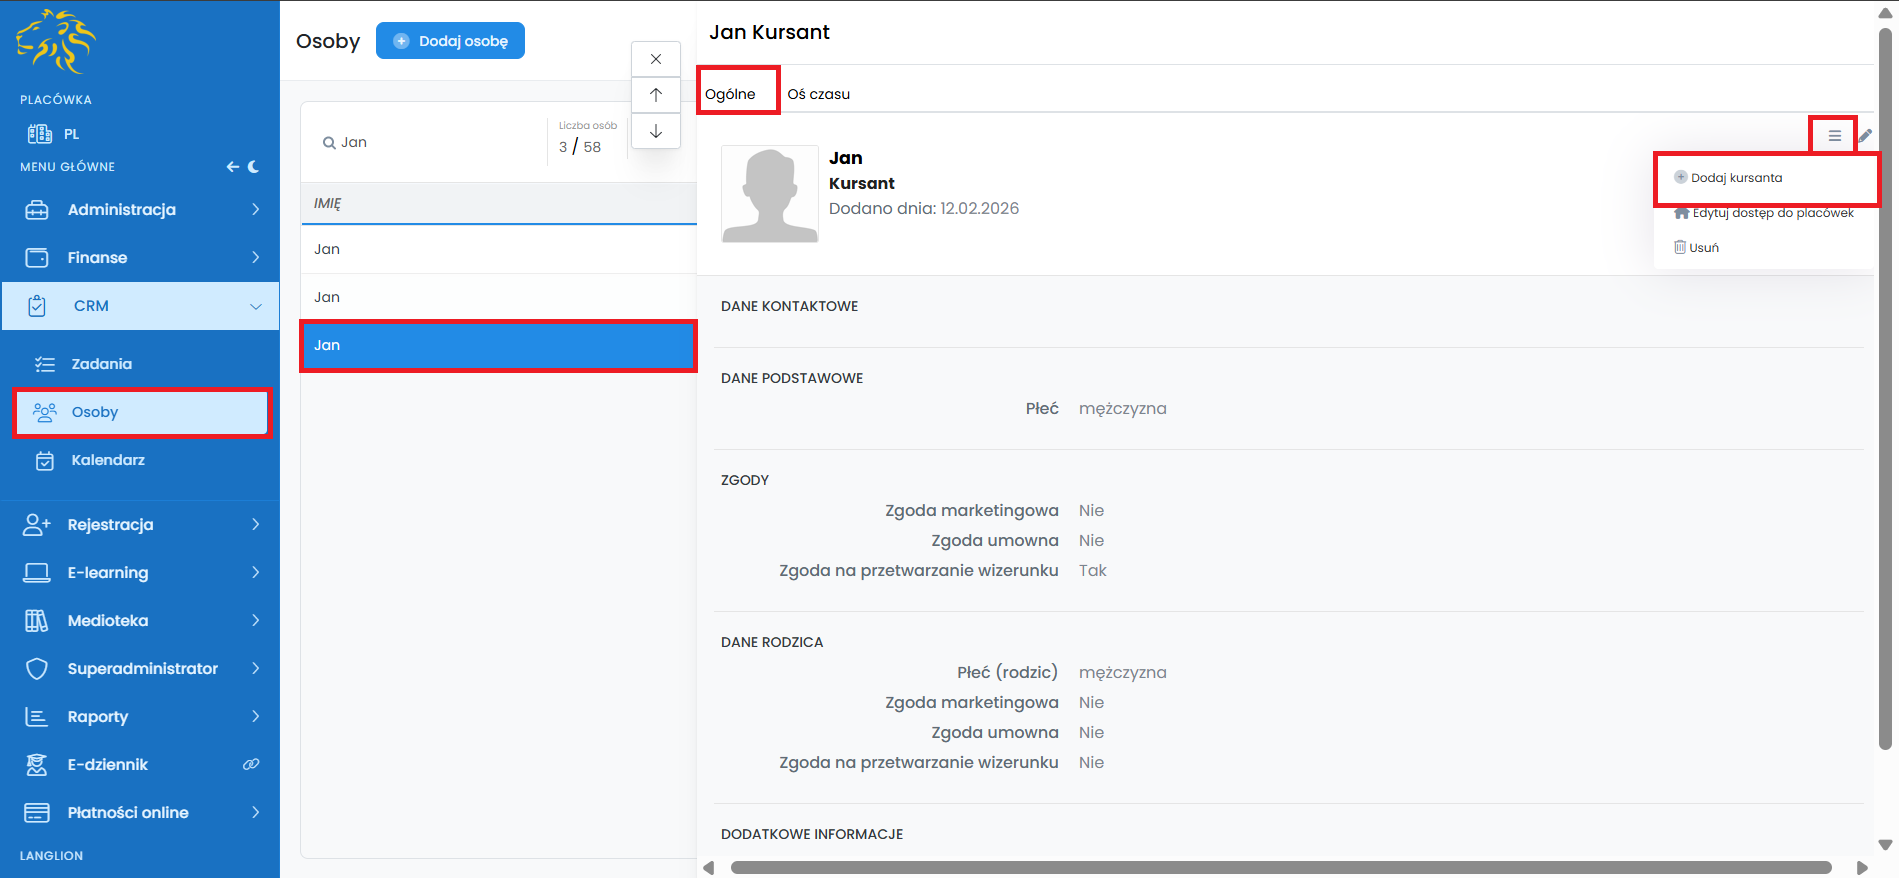Expand the Administracja menu

pos(140,209)
